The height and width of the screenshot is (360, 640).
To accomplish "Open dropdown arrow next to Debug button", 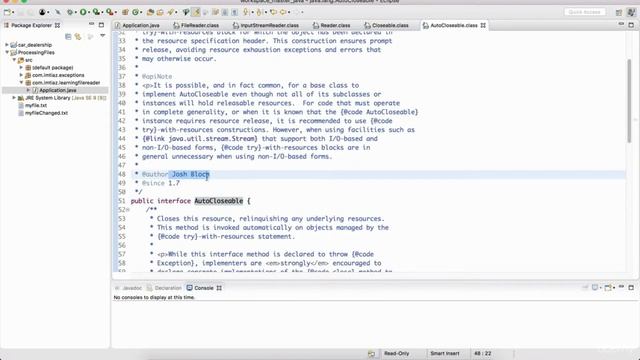I will [x=76, y=13].
